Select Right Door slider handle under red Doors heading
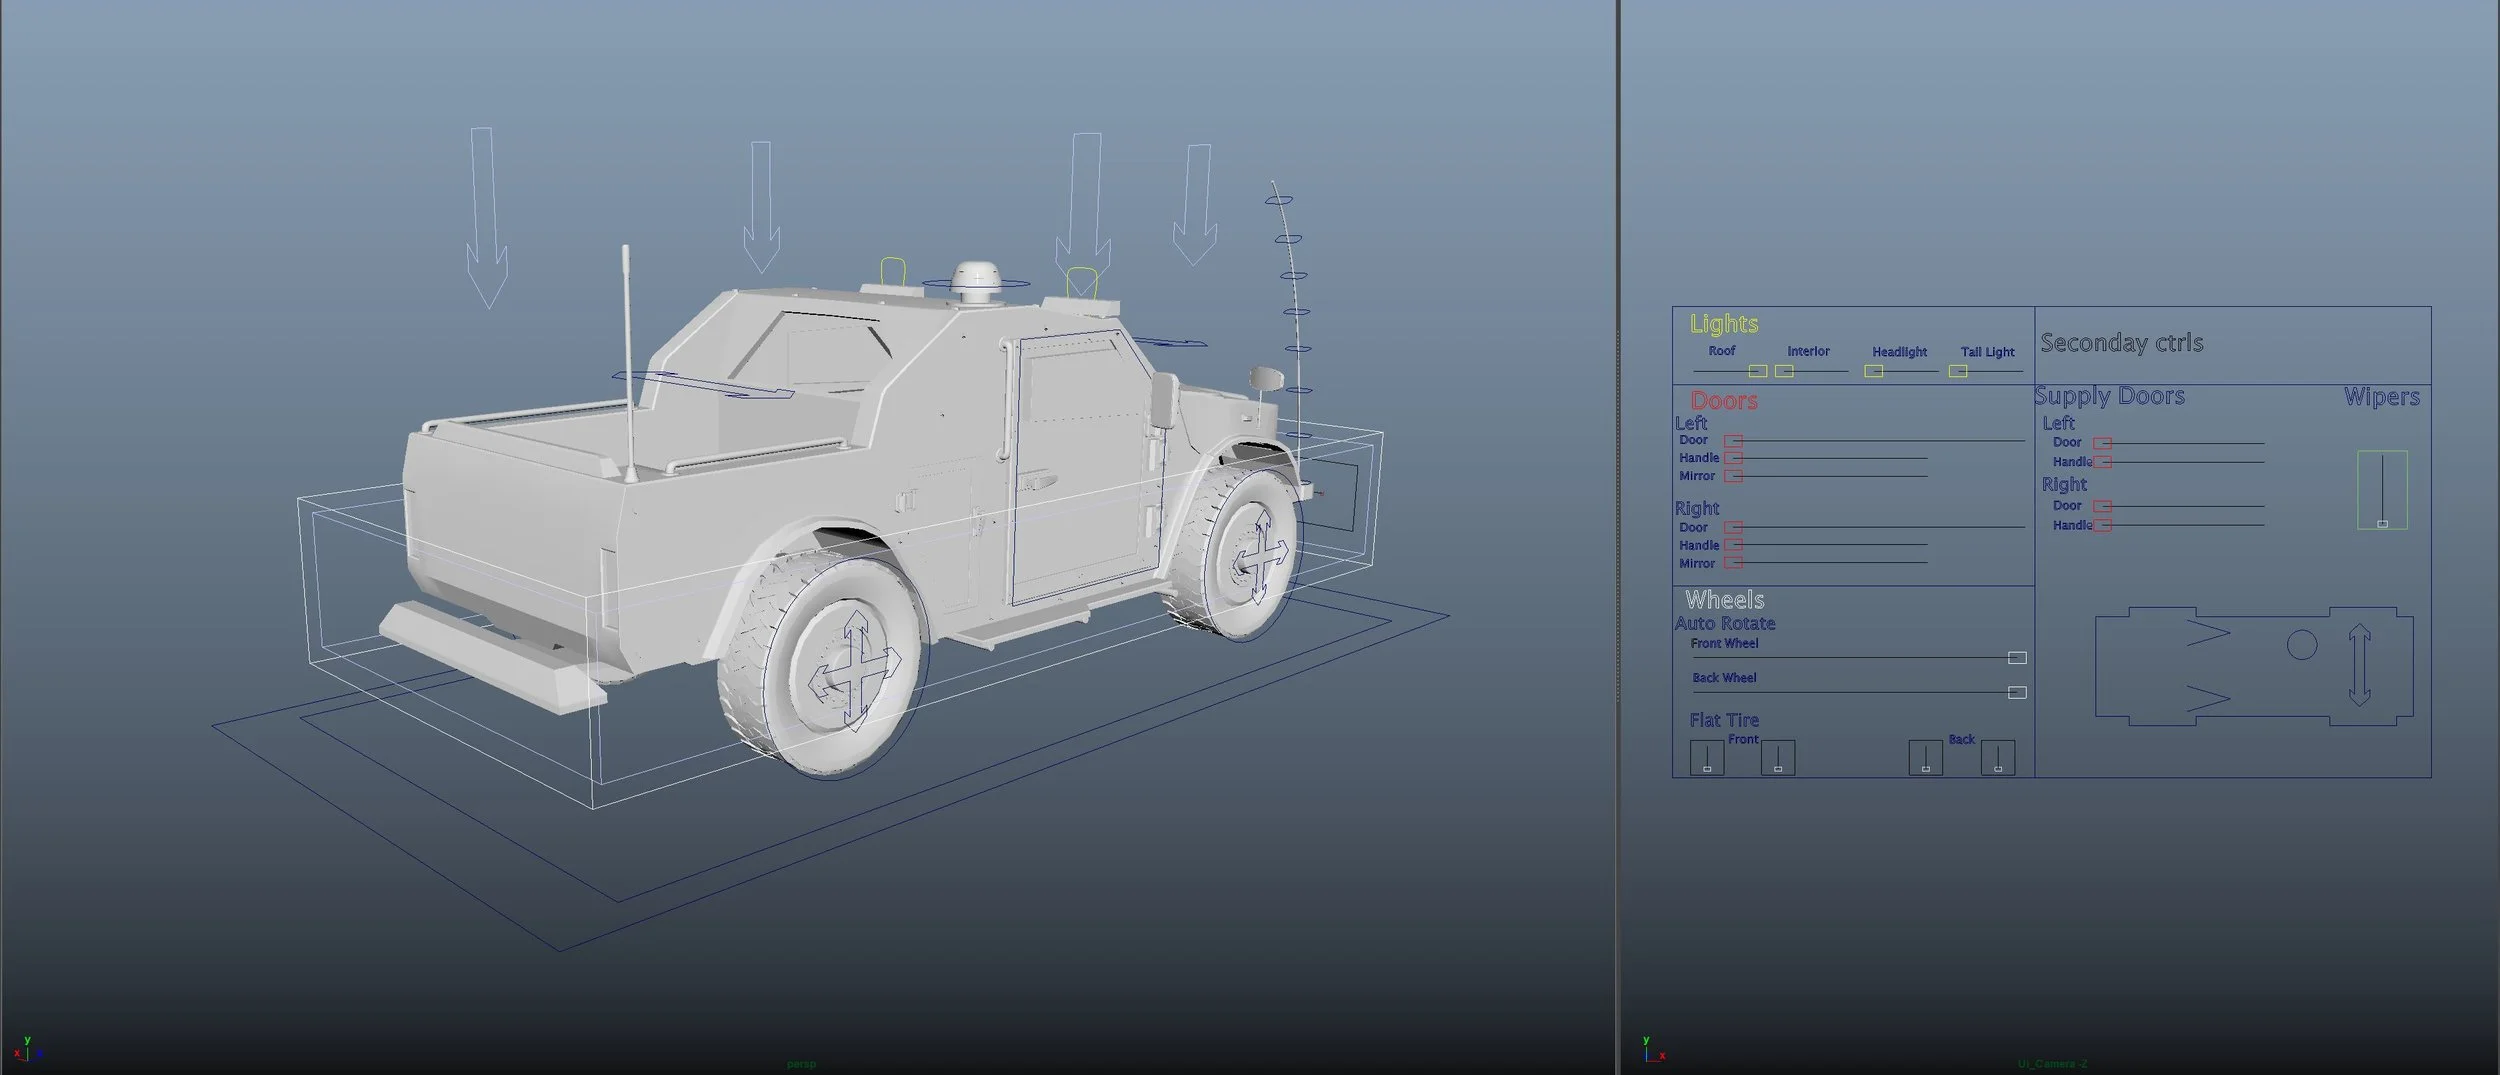This screenshot has height=1075, width=2500. click(x=1733, y=527)
